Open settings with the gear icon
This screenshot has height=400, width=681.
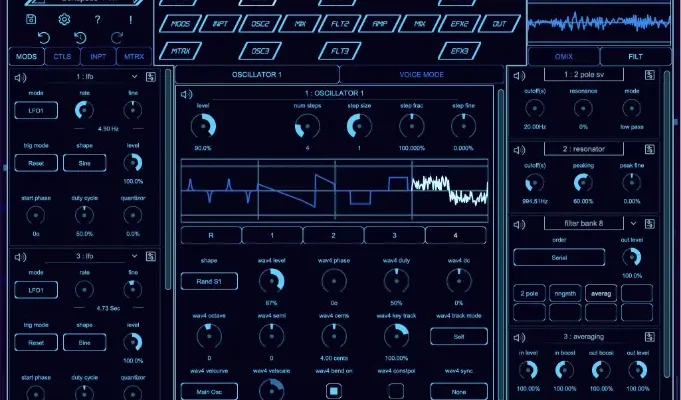pyautogui.click(x=64, y=19)
